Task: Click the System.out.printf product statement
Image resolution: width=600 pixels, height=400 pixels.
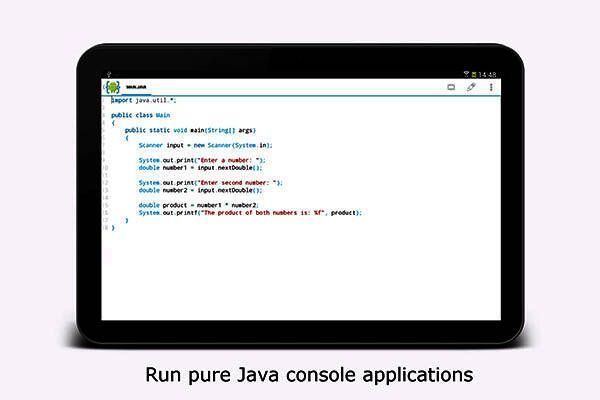Action: point(250,212)
